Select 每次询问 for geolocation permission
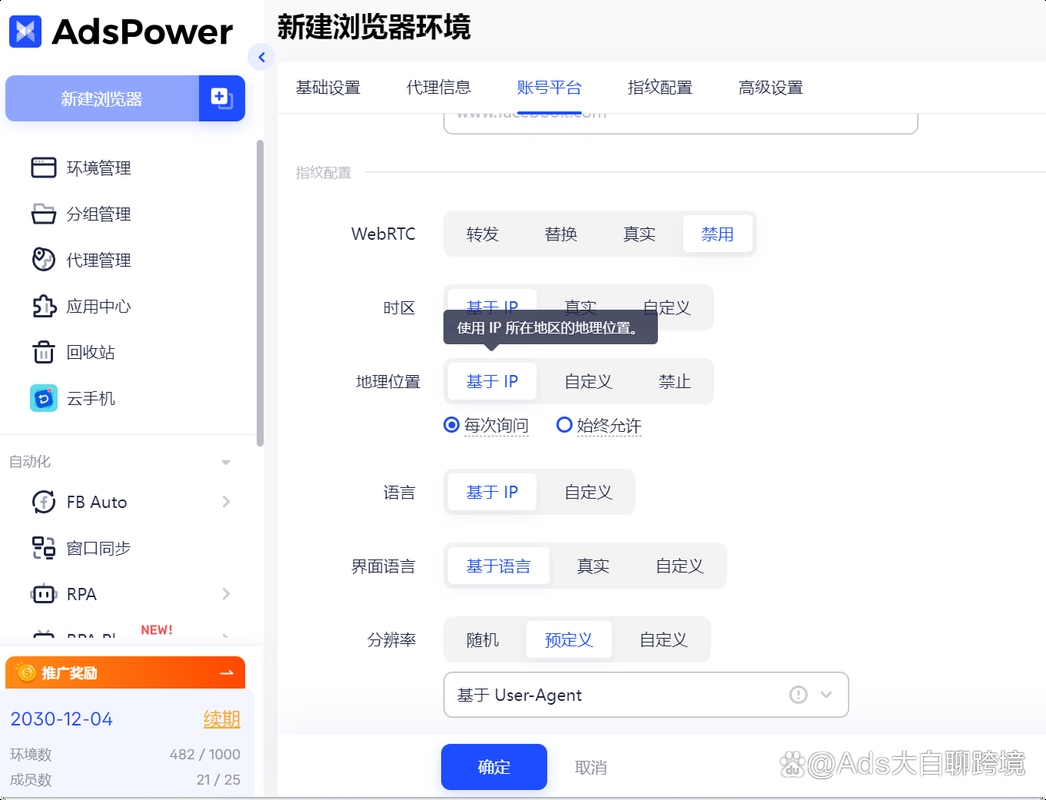 (488, 425)
